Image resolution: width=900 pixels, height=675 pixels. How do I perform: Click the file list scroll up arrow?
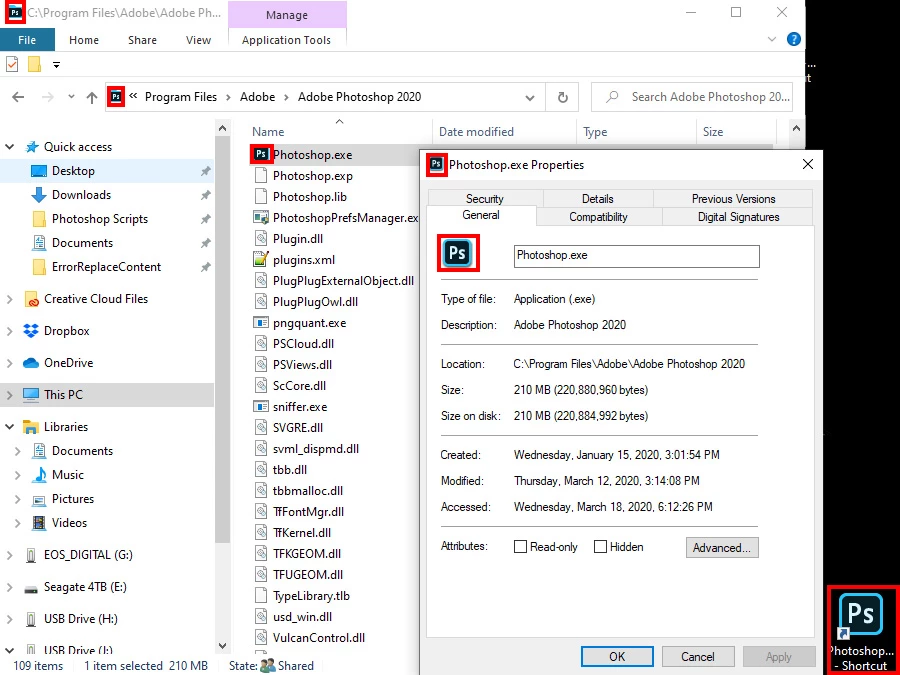796,129
